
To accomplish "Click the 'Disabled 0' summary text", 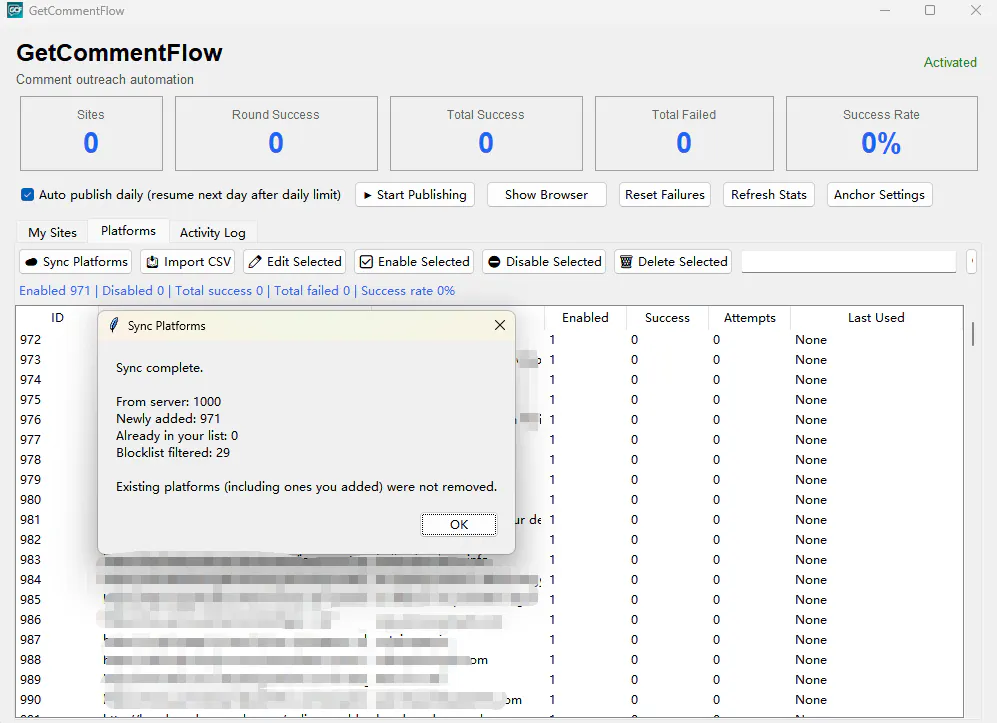I will click(133, 291).
